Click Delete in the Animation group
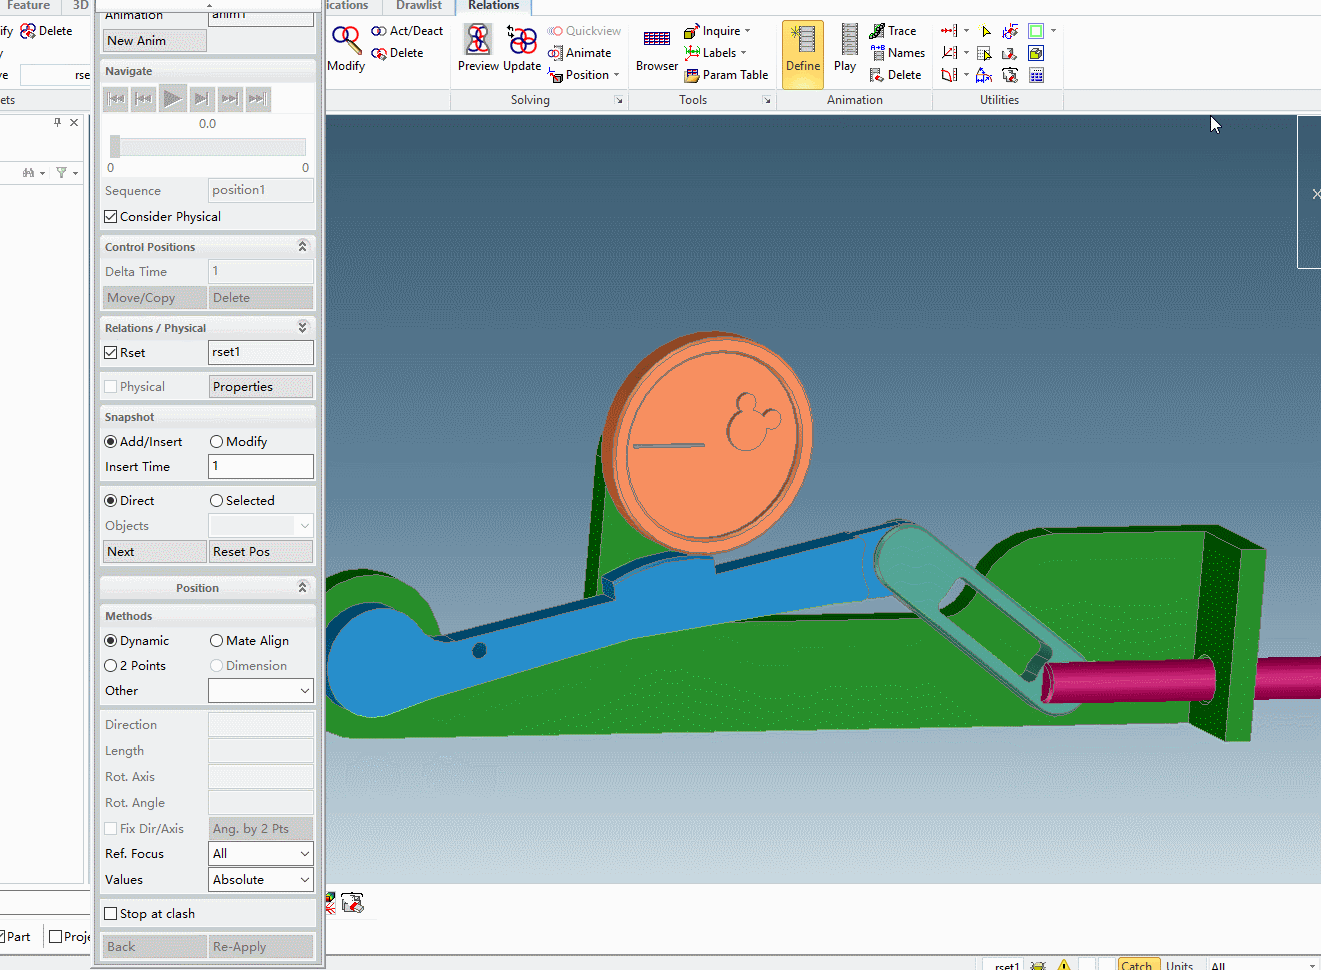 click(895, 75)
